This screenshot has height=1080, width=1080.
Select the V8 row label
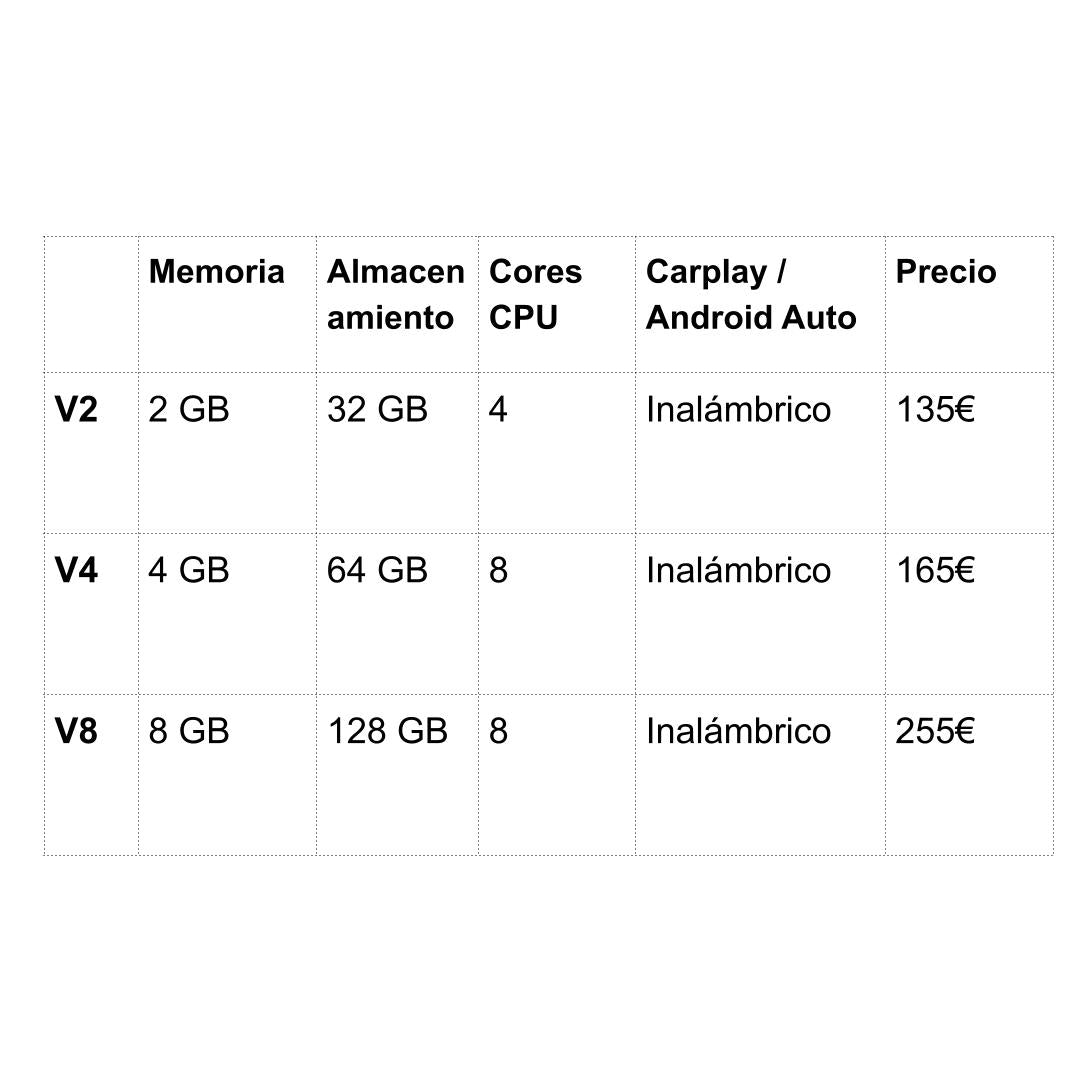[x=76, y=732]
